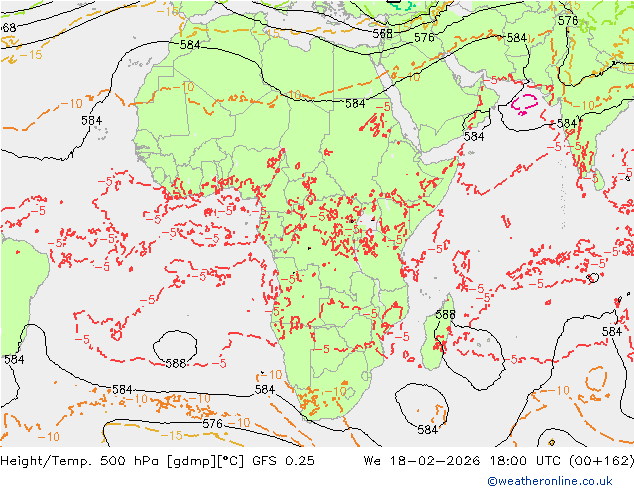Viewport: 634px width, 490px height.
Task: Click the 584 label beside the South American coast
Action: 15,359
